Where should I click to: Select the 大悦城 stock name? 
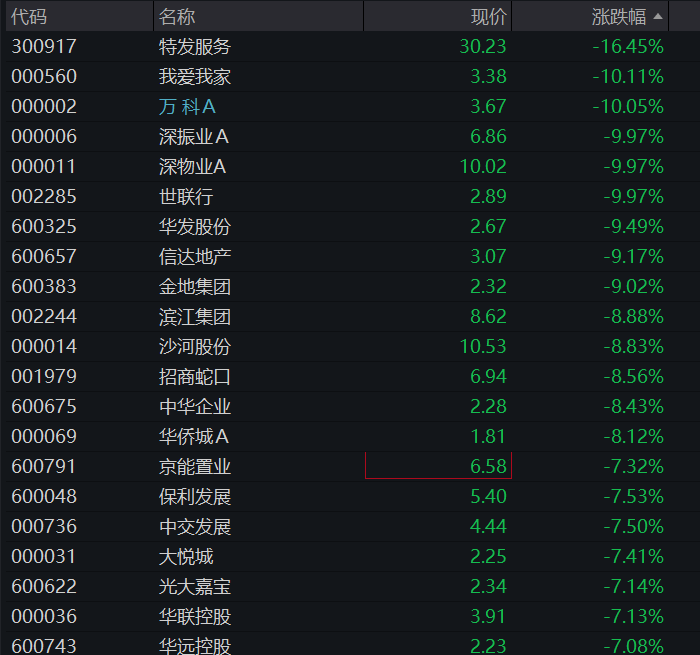coord(186,556)
